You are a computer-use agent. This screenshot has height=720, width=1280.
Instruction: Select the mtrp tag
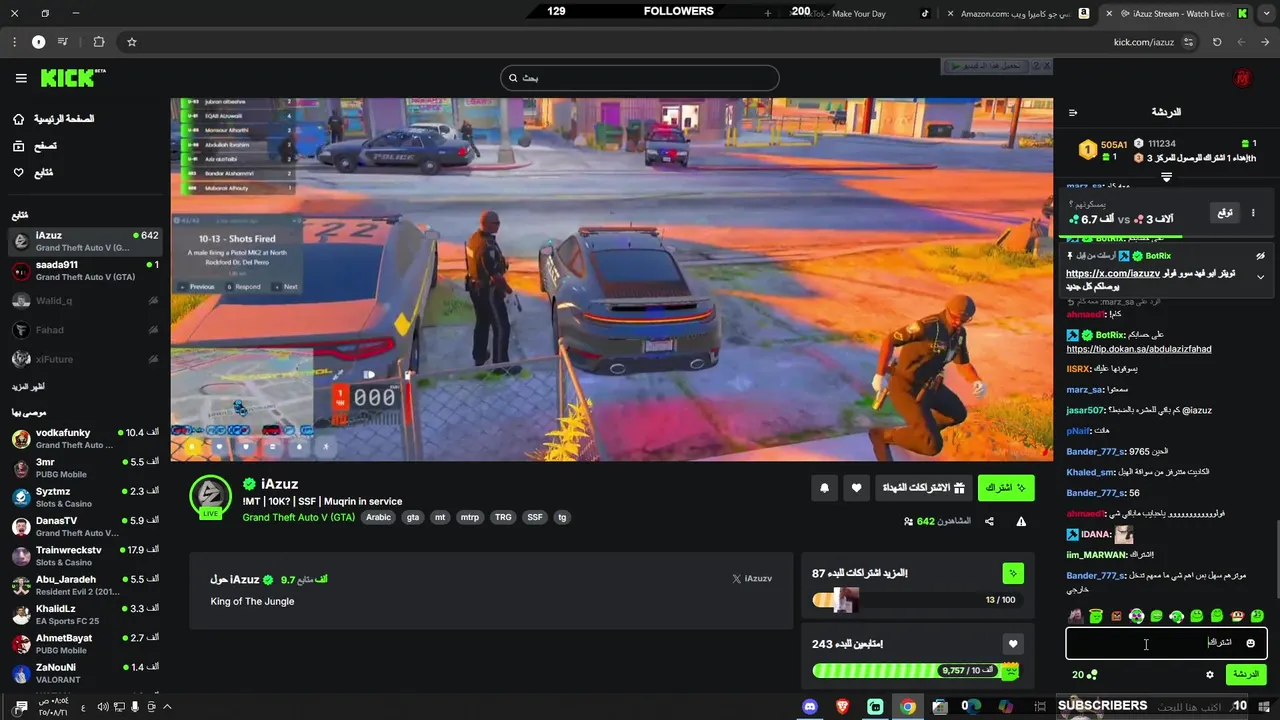coord(469,517)
